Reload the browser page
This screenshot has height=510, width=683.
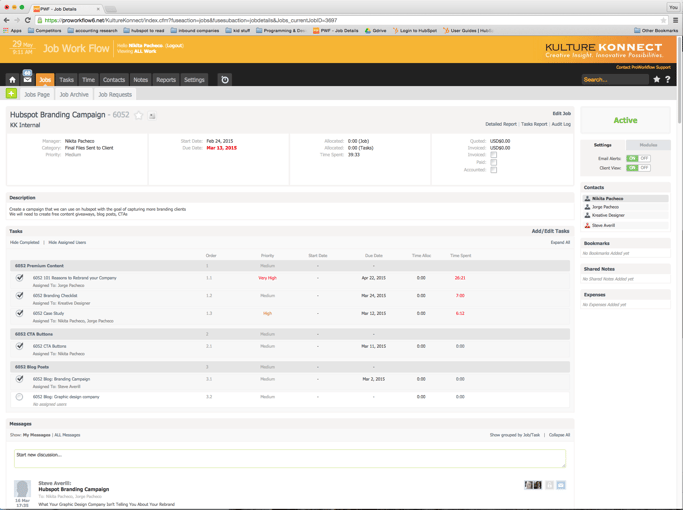tap(27, 20)
